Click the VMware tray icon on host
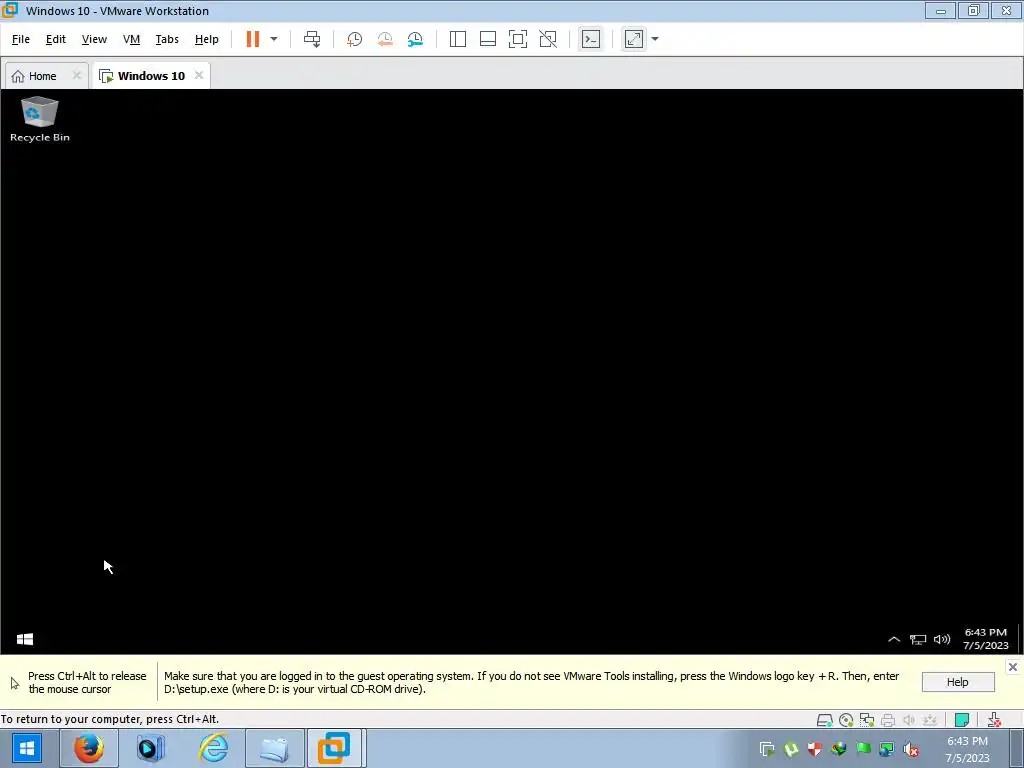This screenshot has height=768, width=1024. pos(767,749)
